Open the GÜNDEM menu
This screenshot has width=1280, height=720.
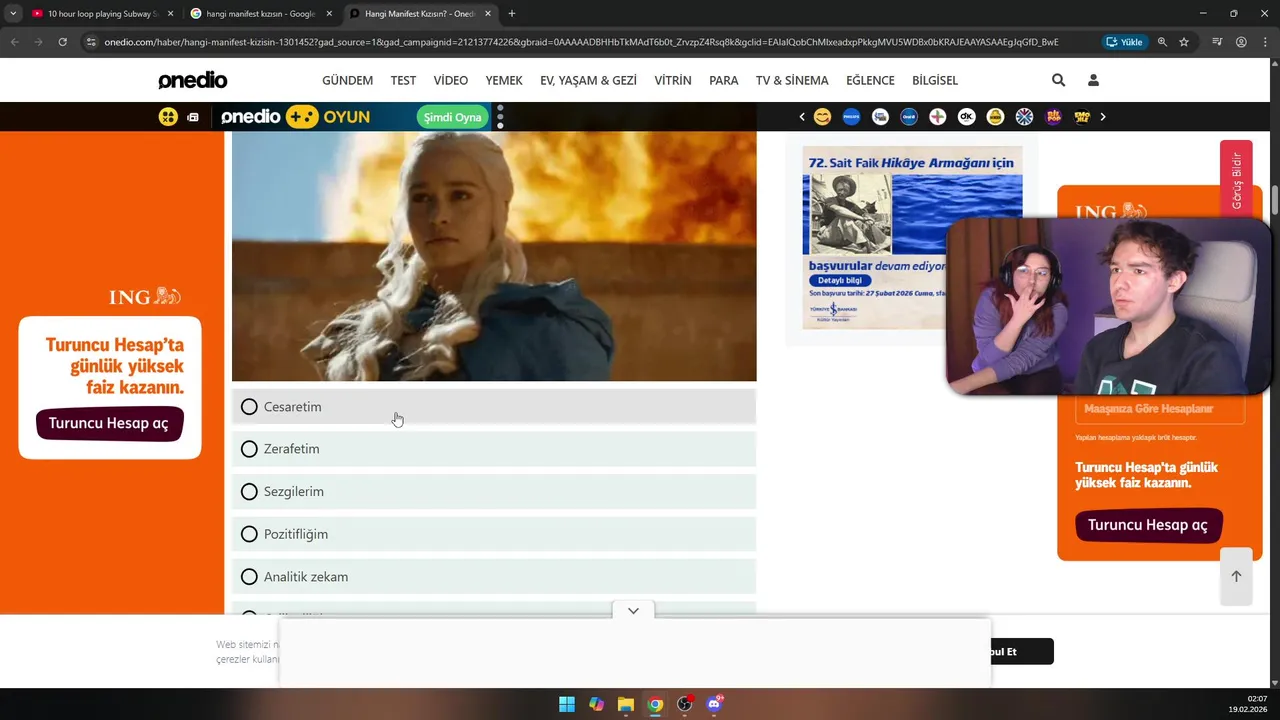click(347, 80)
